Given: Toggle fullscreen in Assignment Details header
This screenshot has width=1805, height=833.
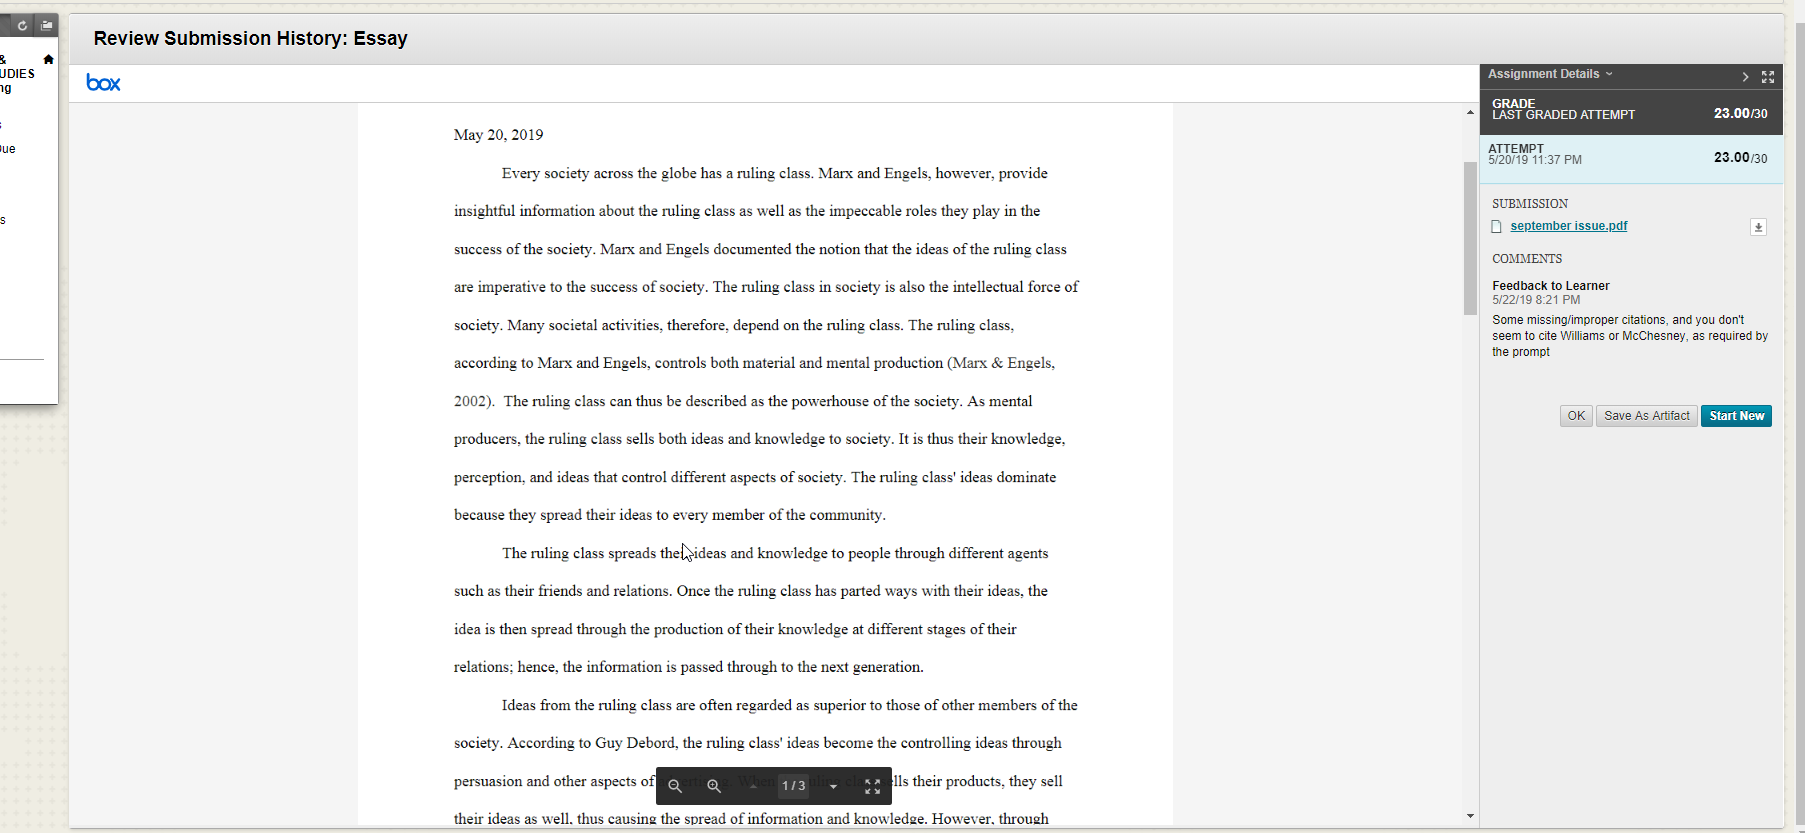Looking at the screenshot, I should click(x=1768, y=77).
